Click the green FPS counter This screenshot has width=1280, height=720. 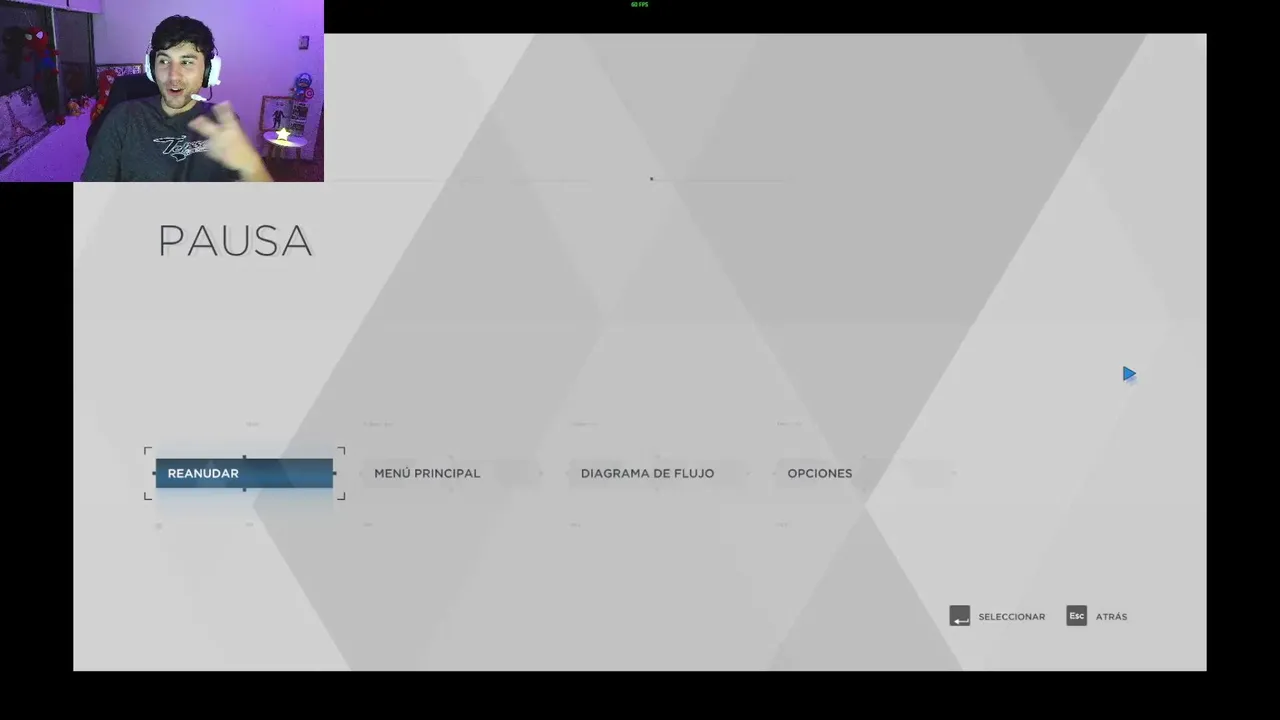pos(640,4)
